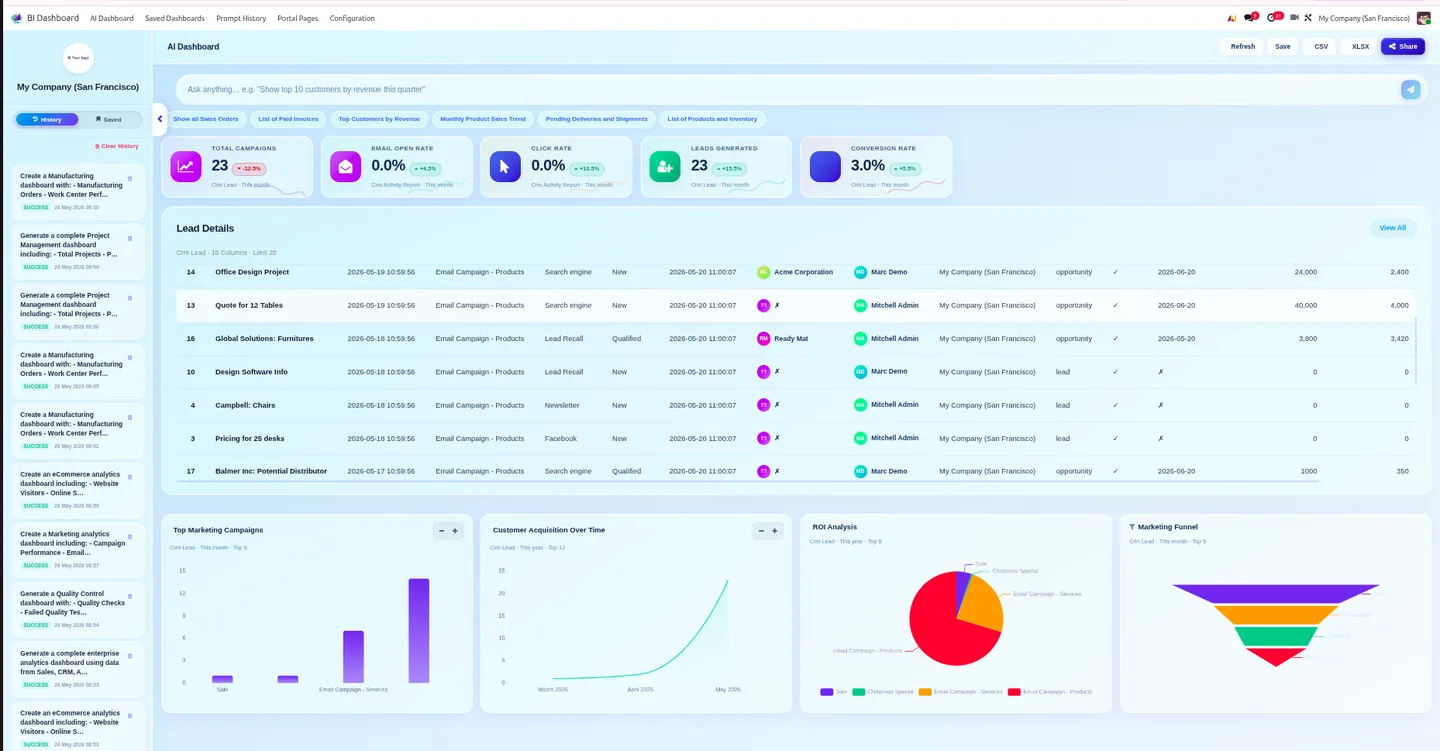Click the lead name "Balmer Inc: Potential Distributor"

(271, 471)
